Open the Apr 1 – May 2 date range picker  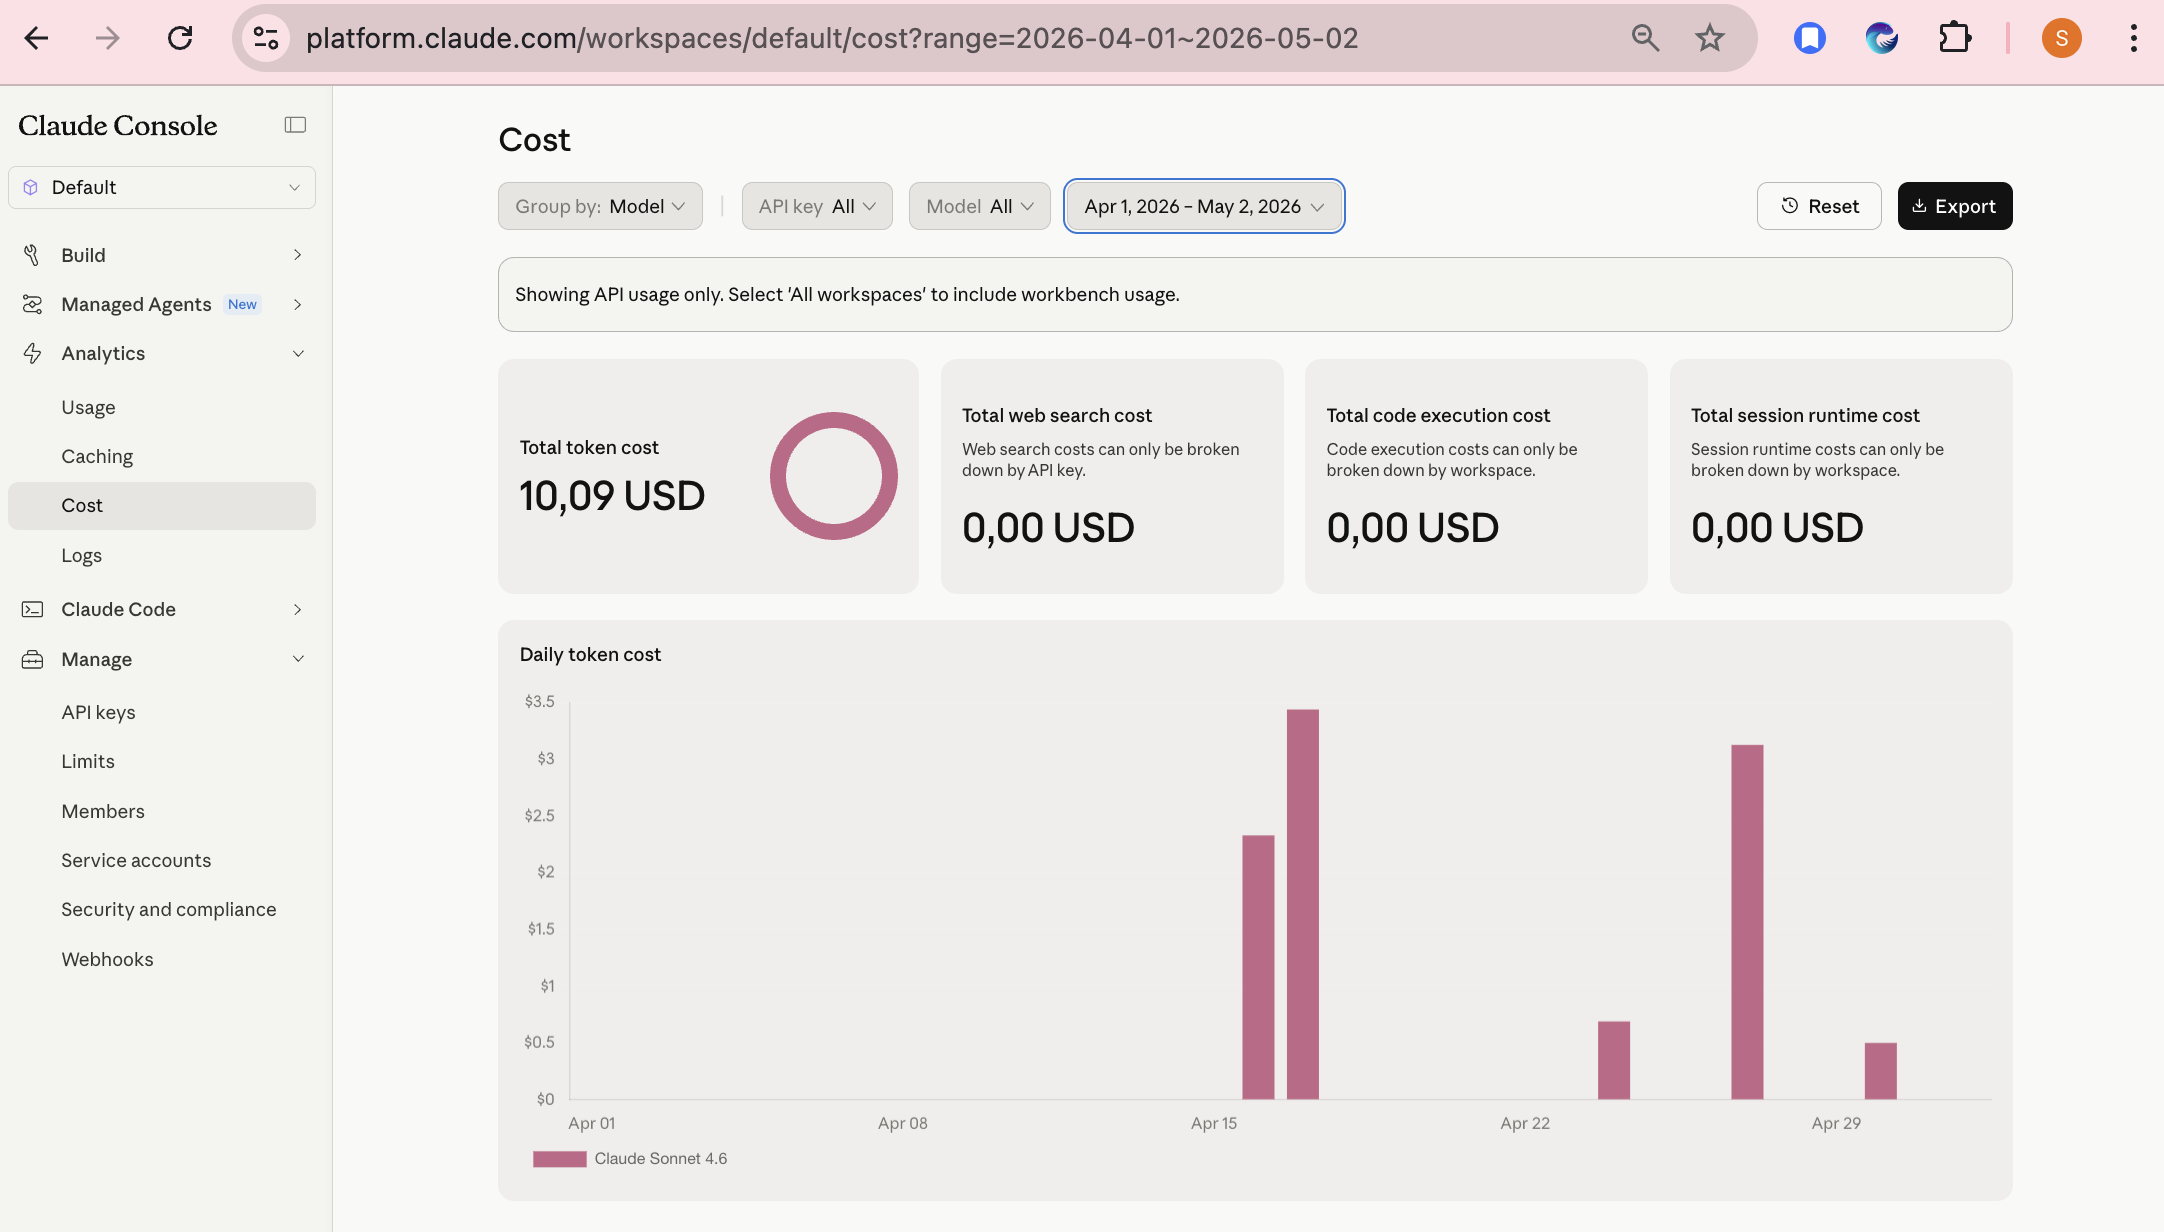[x=1204, y=206]
